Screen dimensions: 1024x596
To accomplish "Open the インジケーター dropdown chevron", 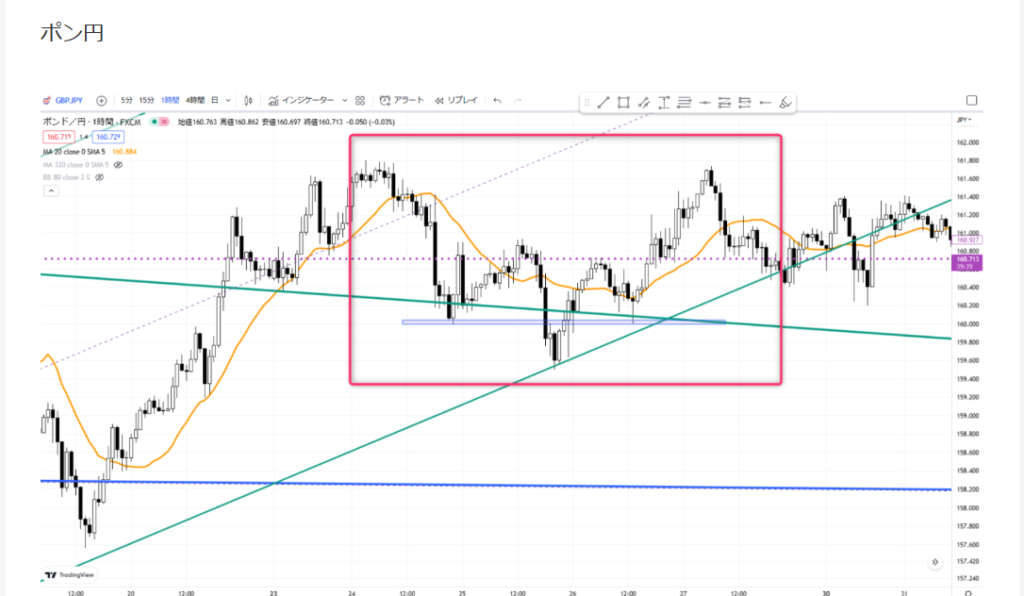I will tap(344, 100).
